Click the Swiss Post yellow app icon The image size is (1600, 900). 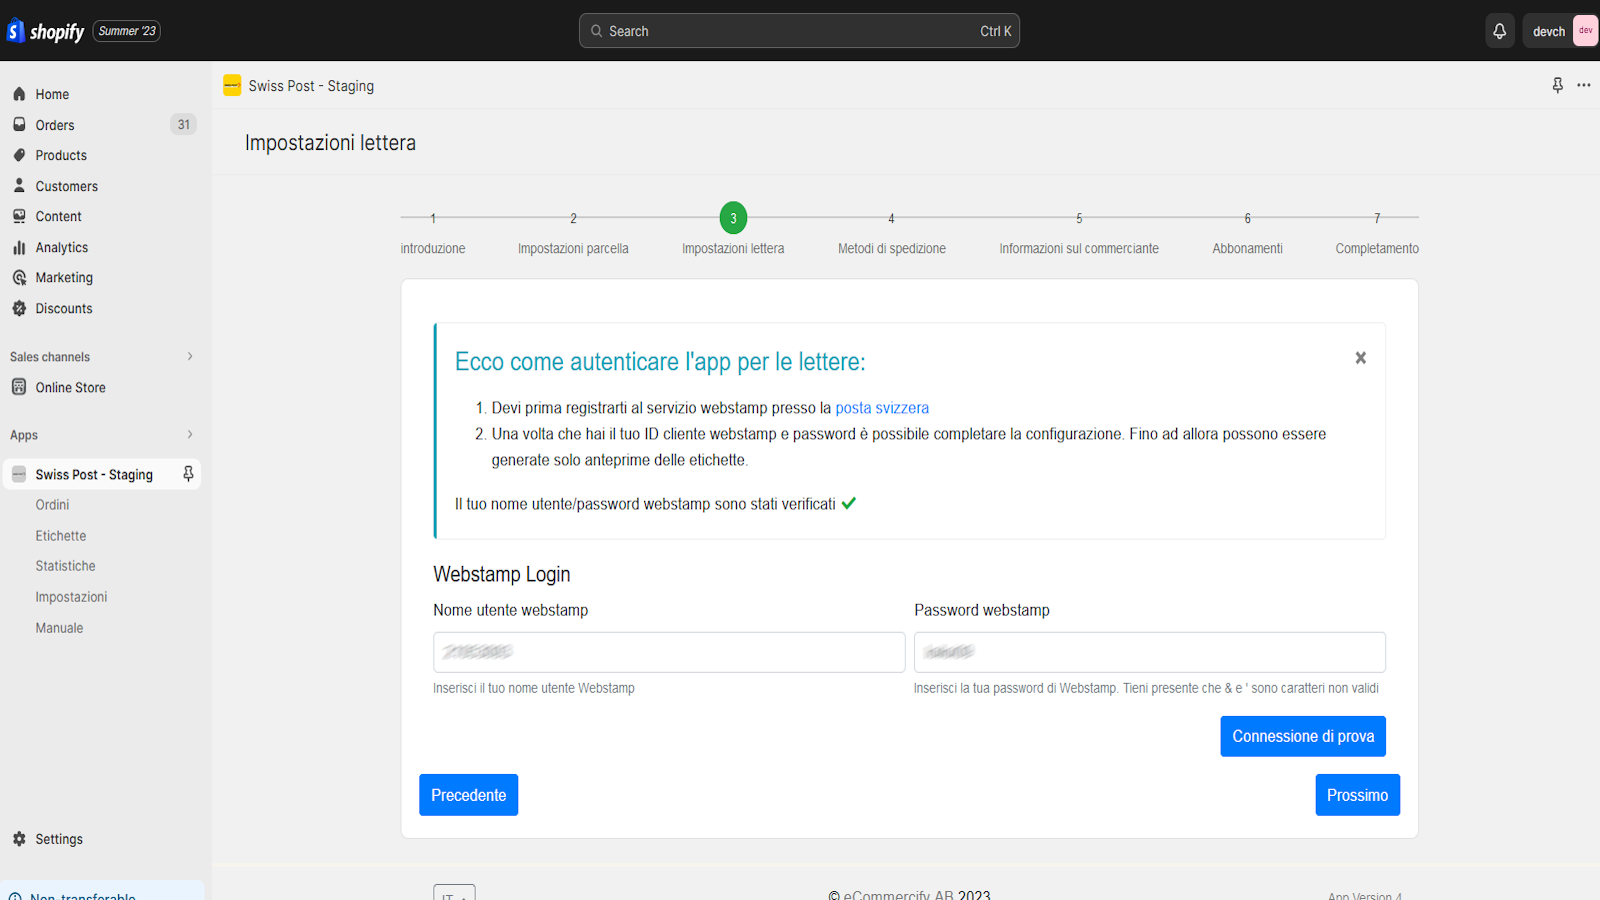click(232, 85)
